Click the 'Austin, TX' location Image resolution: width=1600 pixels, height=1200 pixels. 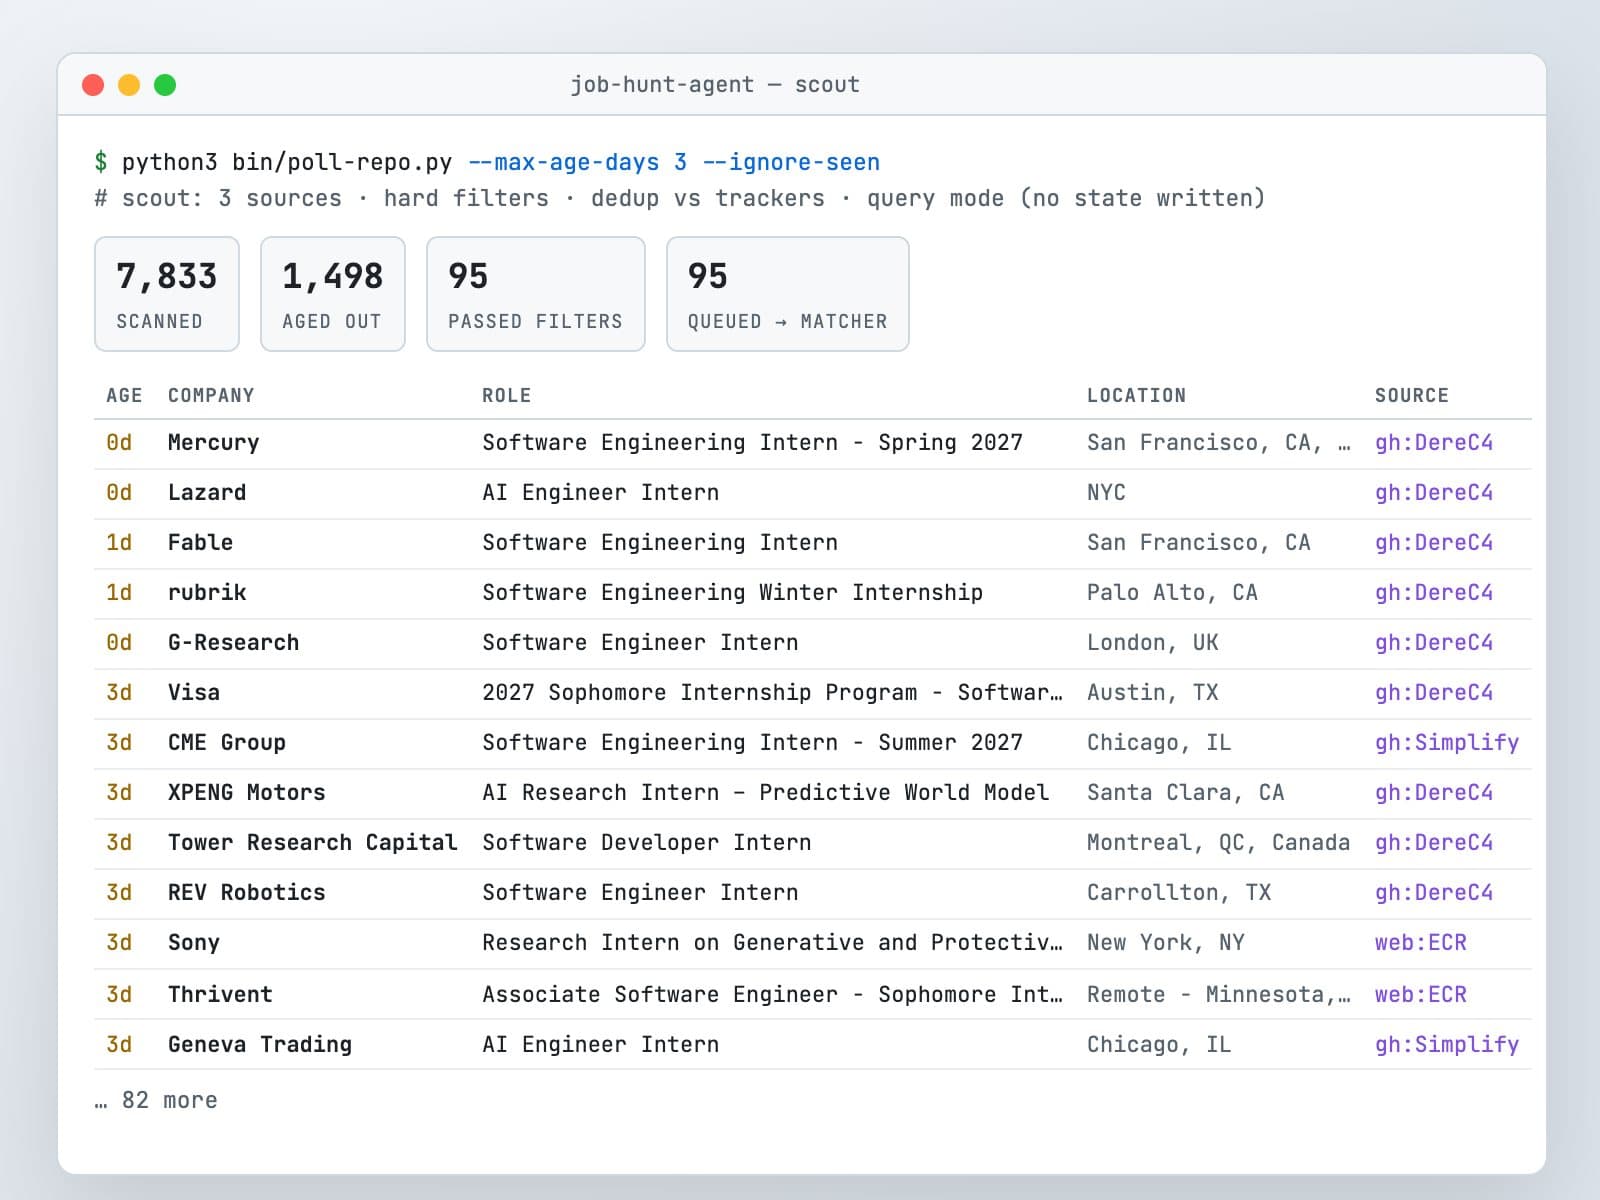click(1152, 693)
